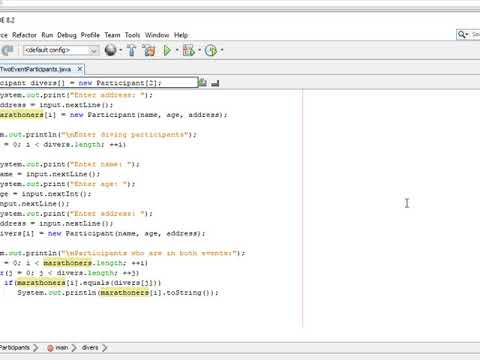480x360 pixels.
Task: Click line 'name = input.nextLine();'
Action: [x=50, y=174]
